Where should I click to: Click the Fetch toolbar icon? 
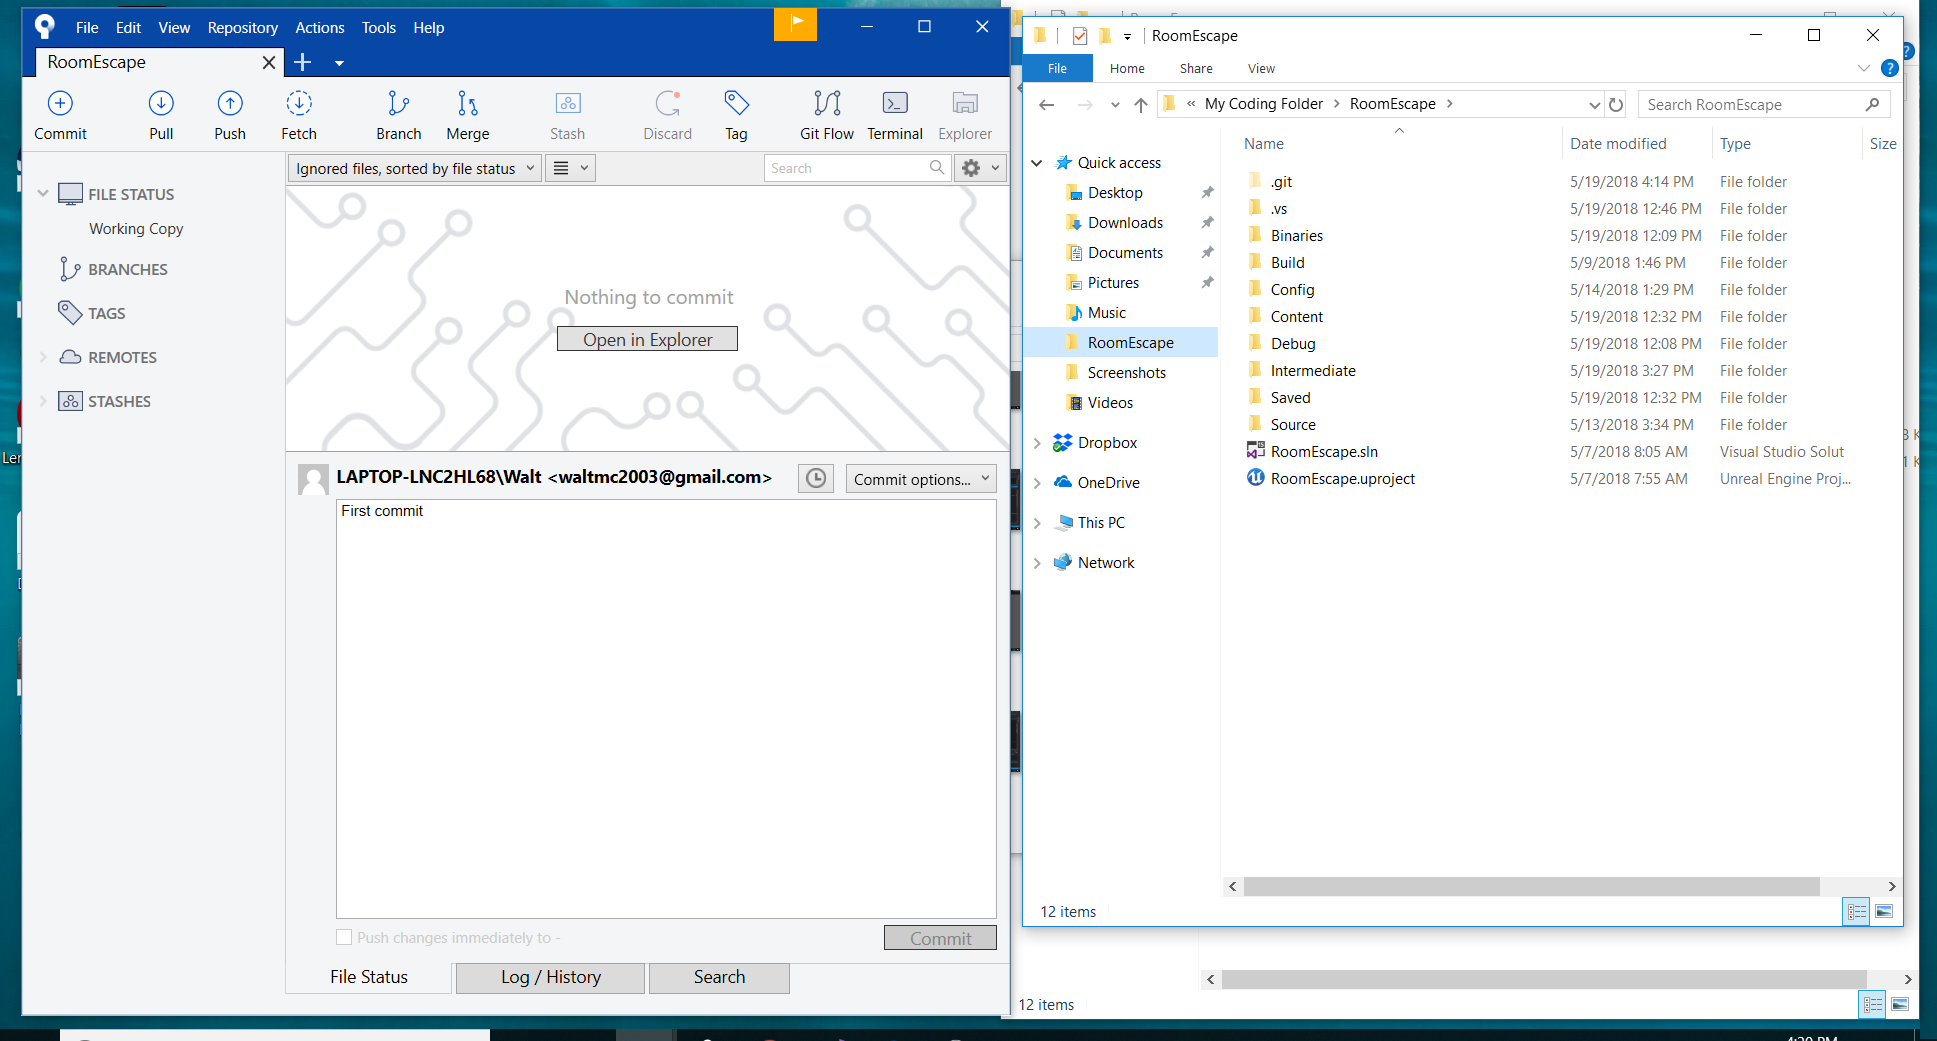point(299,116)
